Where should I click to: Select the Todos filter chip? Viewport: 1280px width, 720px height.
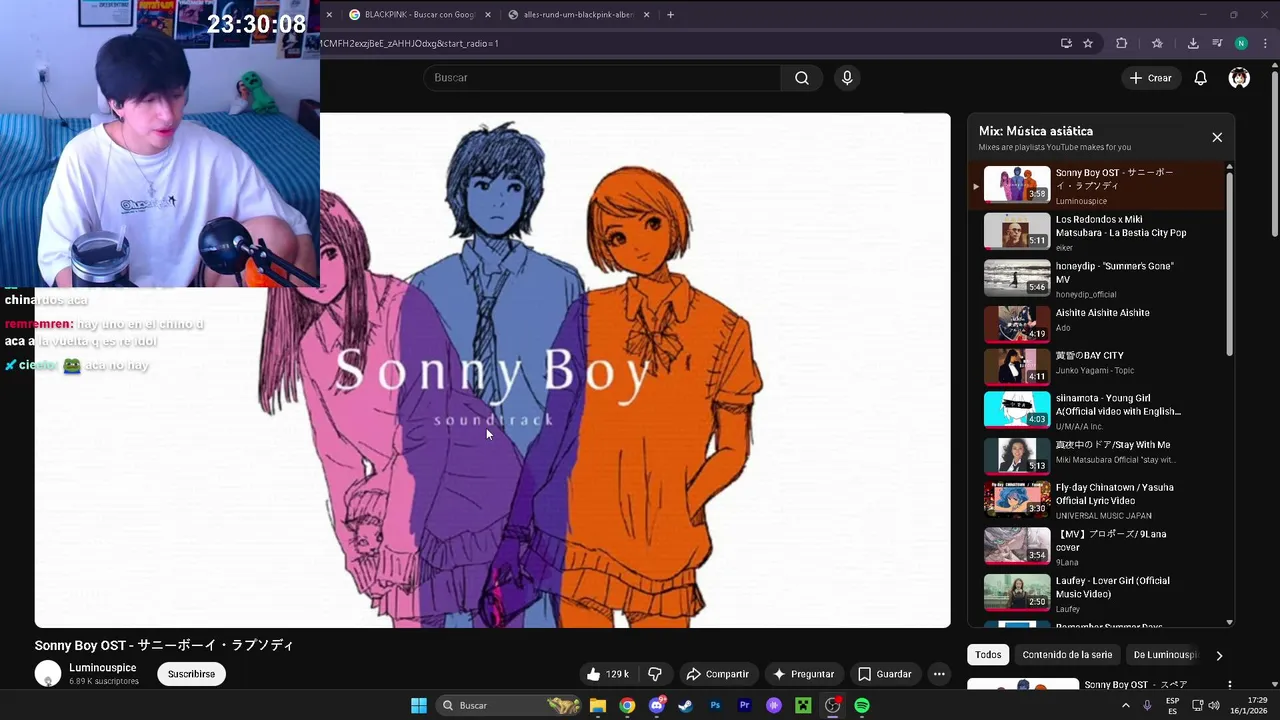click(988, 655)
